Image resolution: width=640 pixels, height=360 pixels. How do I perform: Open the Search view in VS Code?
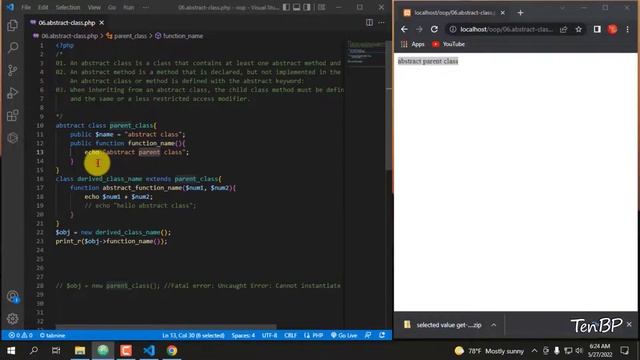(x=13, y=48)
